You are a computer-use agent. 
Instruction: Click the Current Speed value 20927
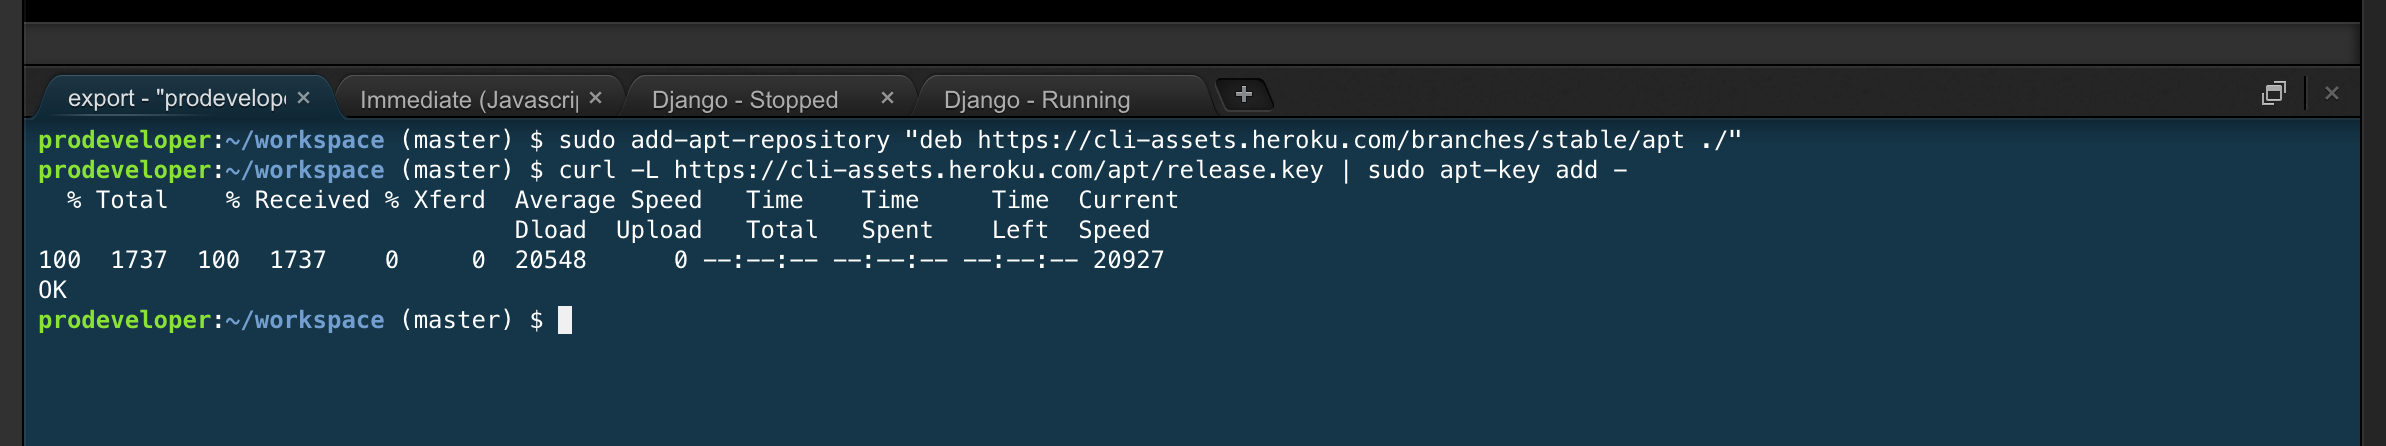(x=1128, y=260)
